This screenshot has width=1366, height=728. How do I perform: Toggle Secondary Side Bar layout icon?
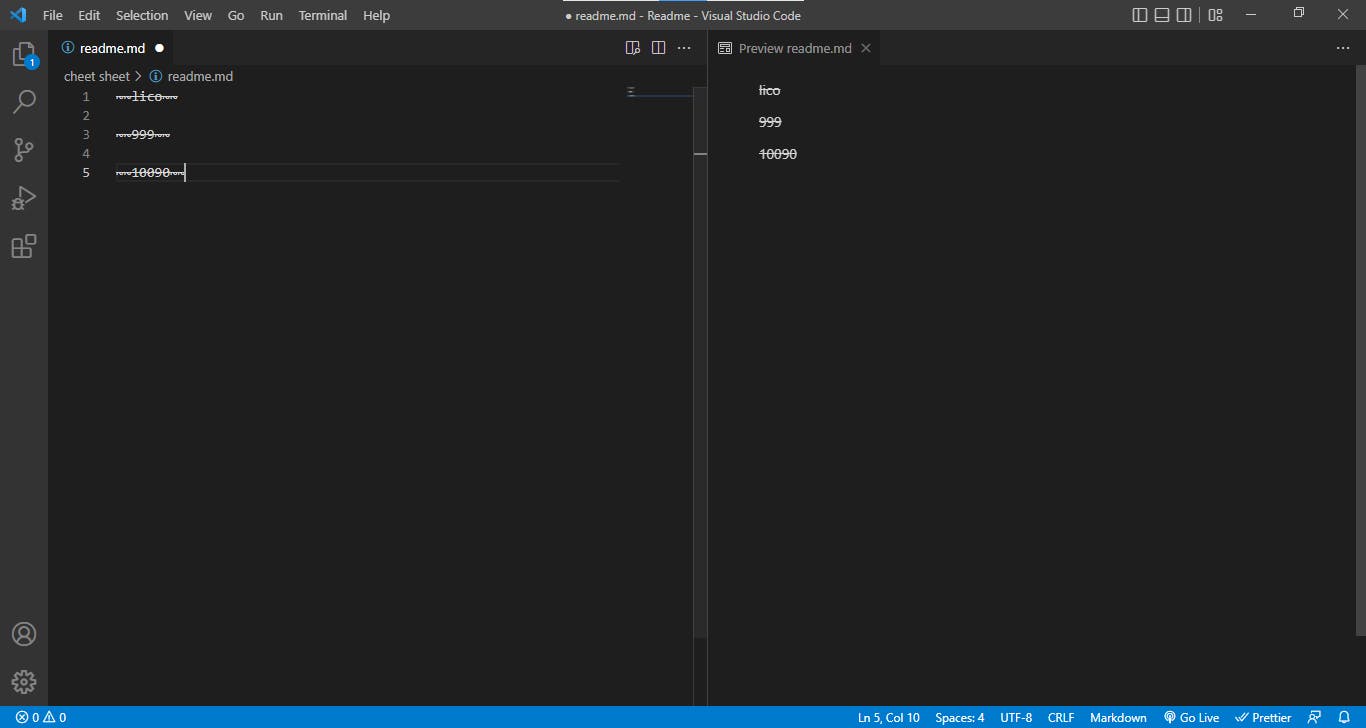[x=1184, y=15]
